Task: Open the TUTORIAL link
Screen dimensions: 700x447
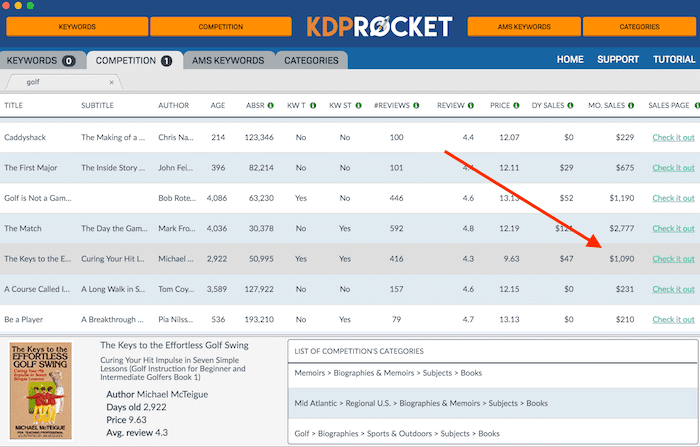Action: tap(674, 59)
